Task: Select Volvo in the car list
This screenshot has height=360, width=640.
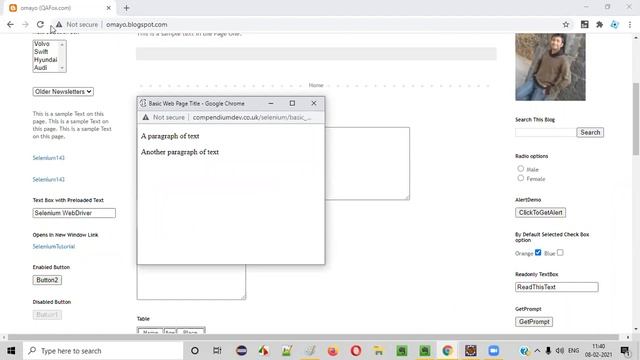Action: pos(42,44)
